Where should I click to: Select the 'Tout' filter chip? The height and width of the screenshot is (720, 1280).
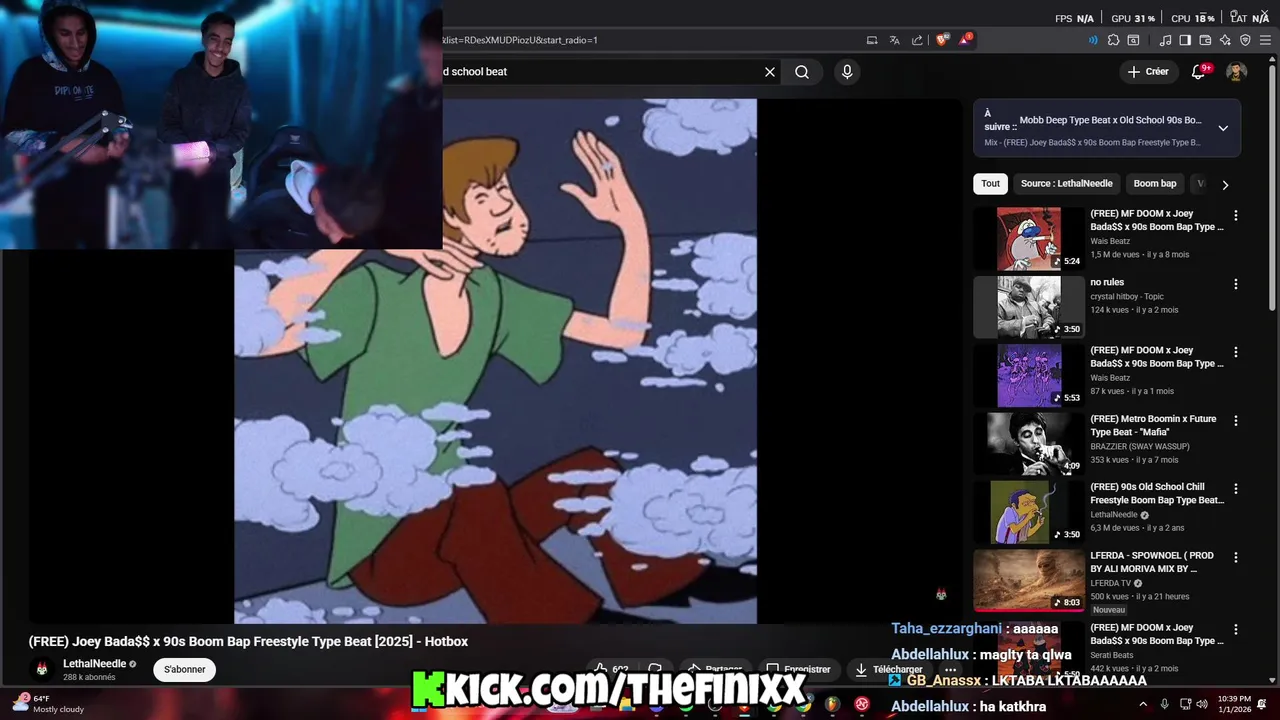[990, 184]
